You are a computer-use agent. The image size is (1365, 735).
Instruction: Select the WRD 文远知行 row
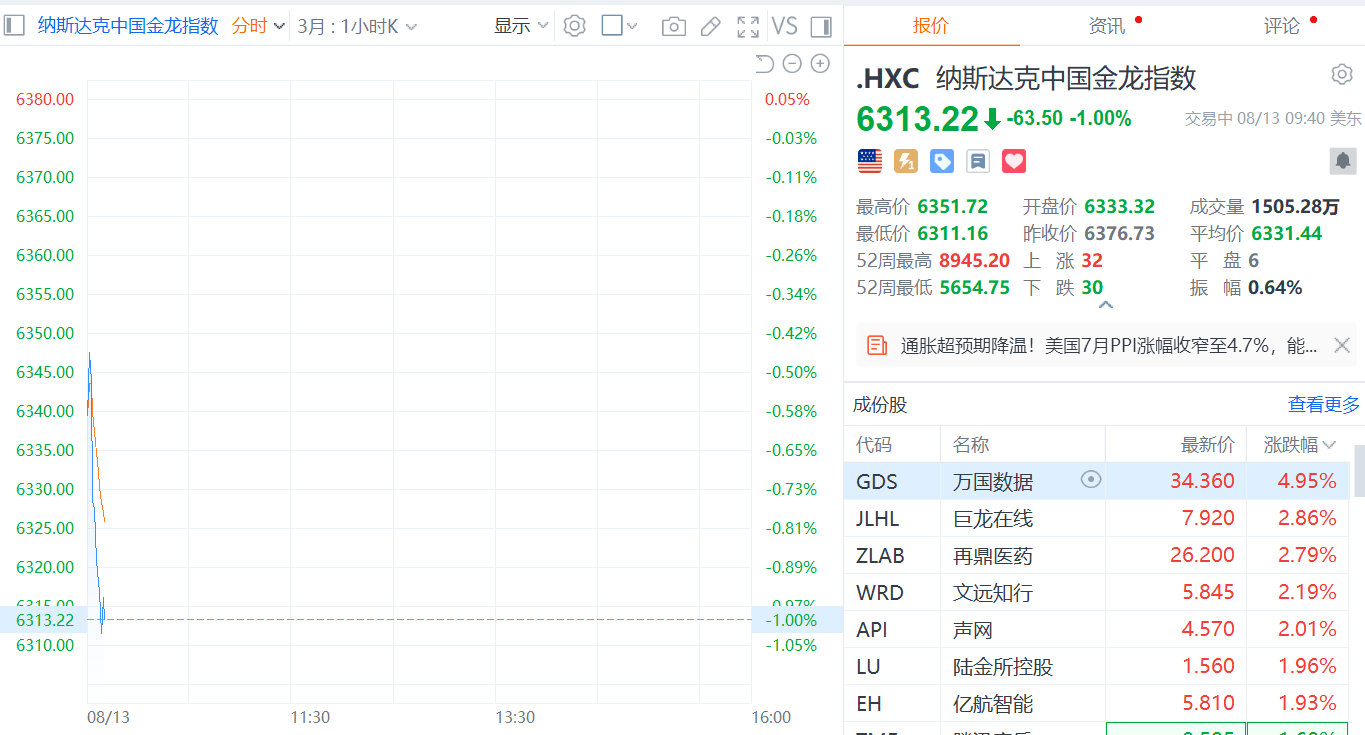1096,592
